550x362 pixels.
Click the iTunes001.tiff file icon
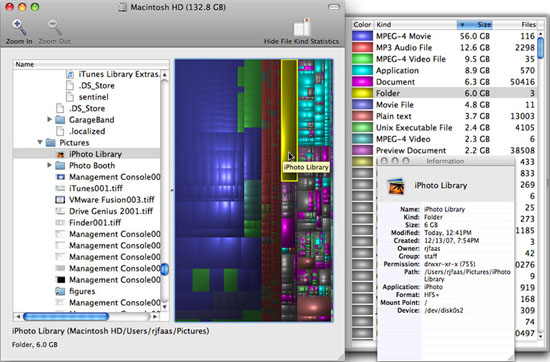point(60,188)
